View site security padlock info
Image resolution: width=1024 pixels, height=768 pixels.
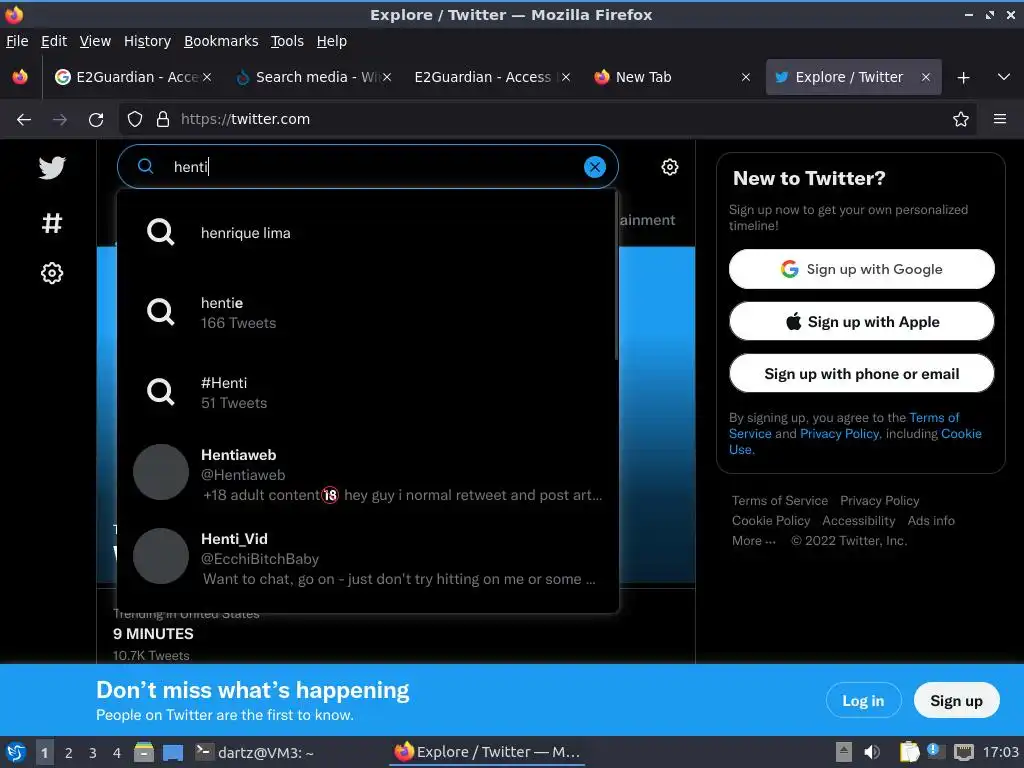163,119
